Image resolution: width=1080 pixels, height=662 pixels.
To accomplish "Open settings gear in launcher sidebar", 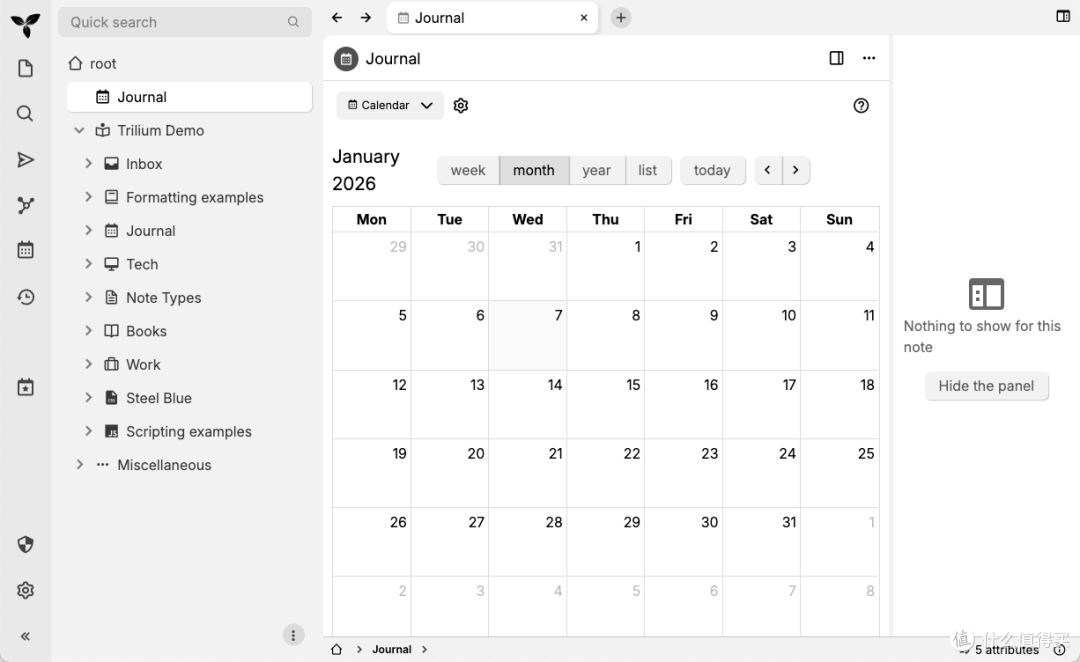I will (25, 590).
